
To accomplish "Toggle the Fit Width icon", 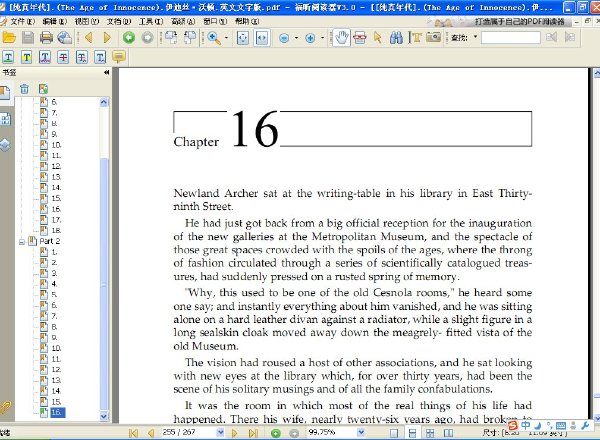I will pos(262,37).
